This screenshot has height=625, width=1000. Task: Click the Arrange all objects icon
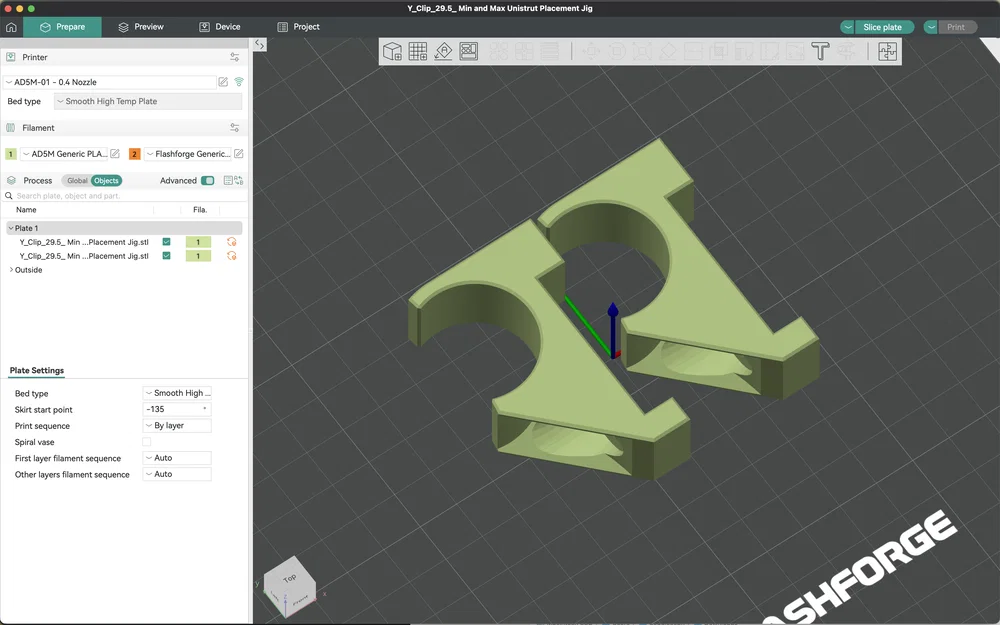[x=468, y=52]
